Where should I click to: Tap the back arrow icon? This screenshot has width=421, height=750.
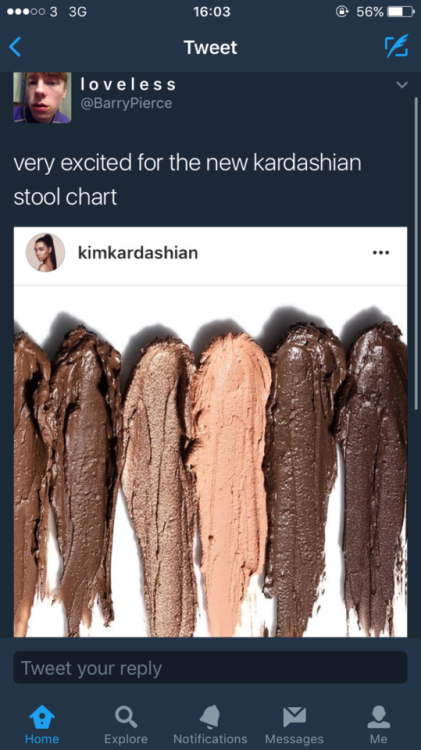pos(15,47)
